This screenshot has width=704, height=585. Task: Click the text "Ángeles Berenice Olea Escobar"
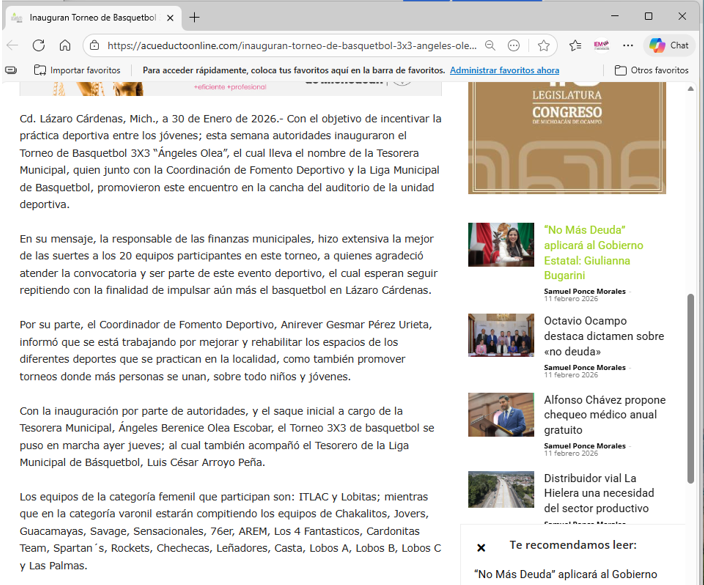(x=196, y=428)
